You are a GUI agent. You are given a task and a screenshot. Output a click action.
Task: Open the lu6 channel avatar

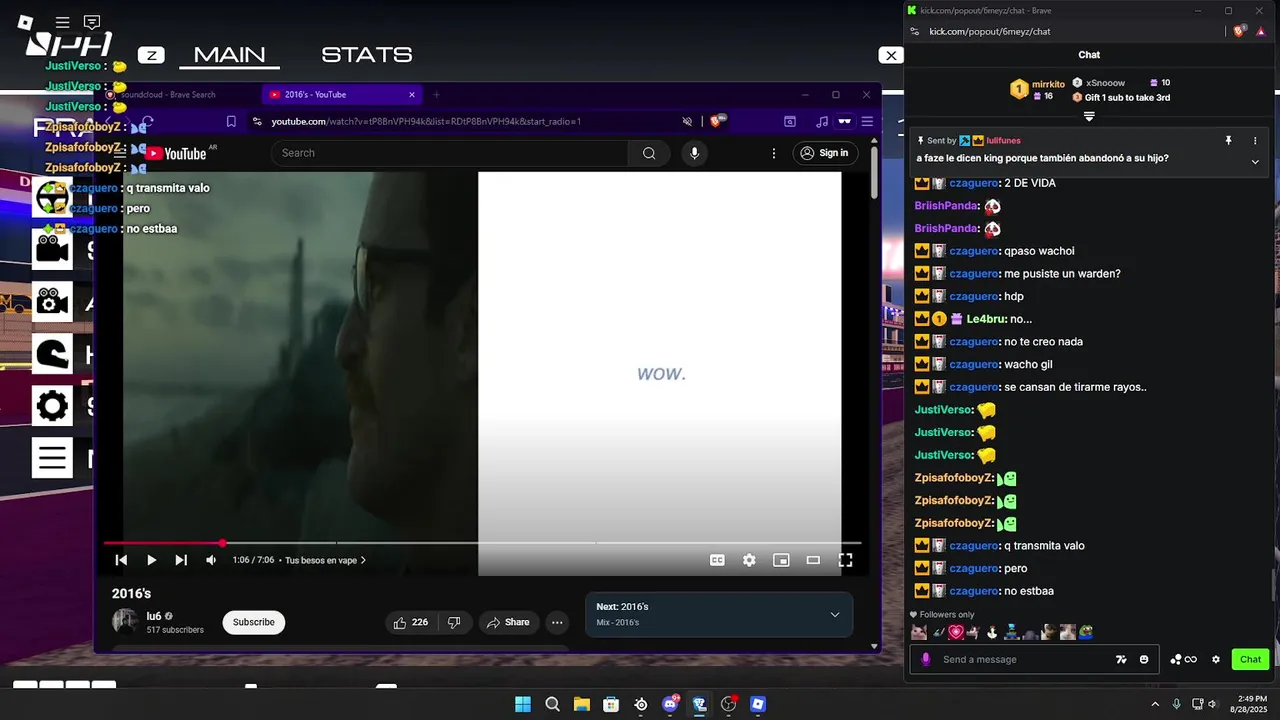click(x=125, y=621)
